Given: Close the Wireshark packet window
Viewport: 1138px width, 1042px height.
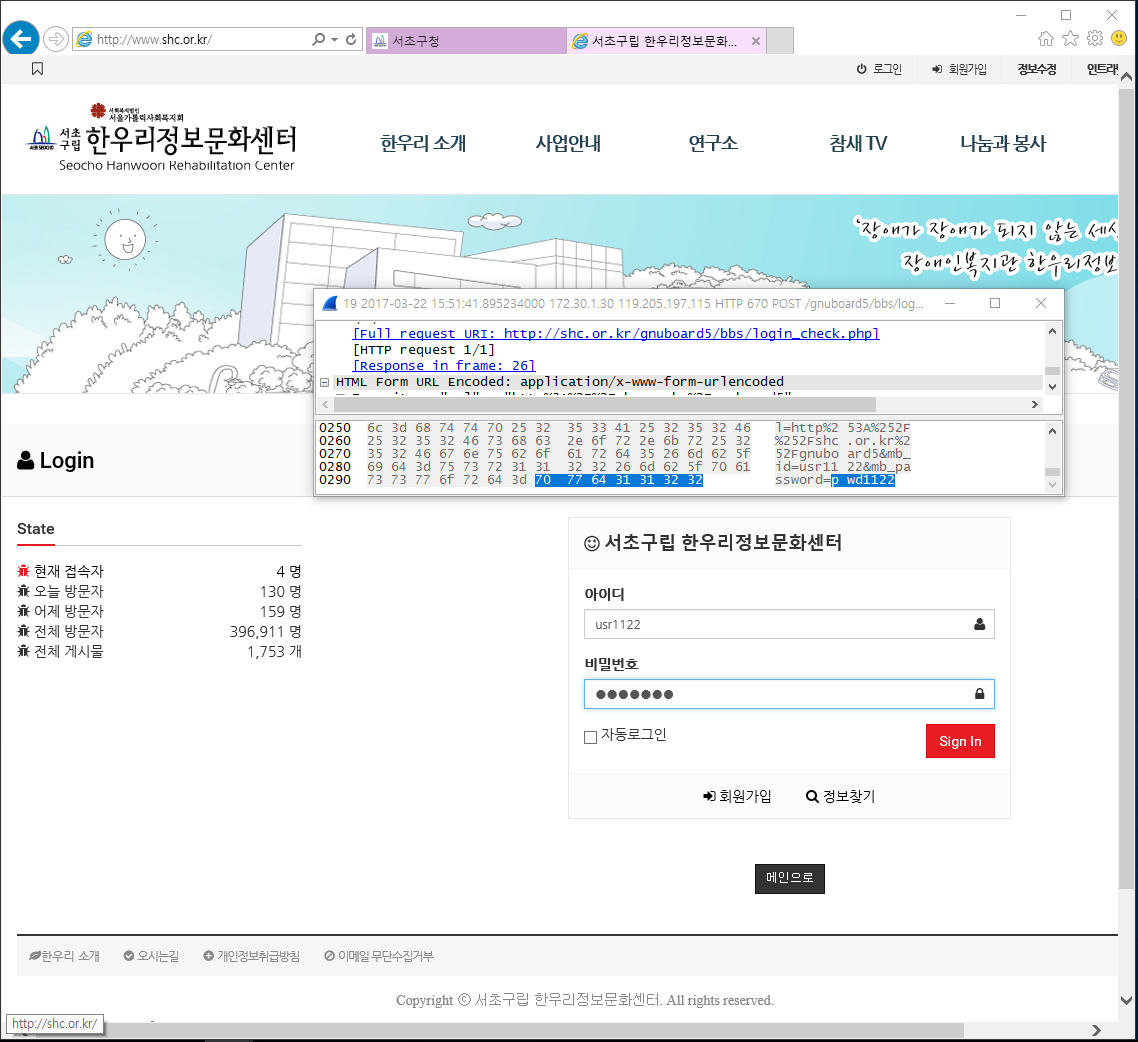Looking at the screenshot, I should tap(1041, 303).
